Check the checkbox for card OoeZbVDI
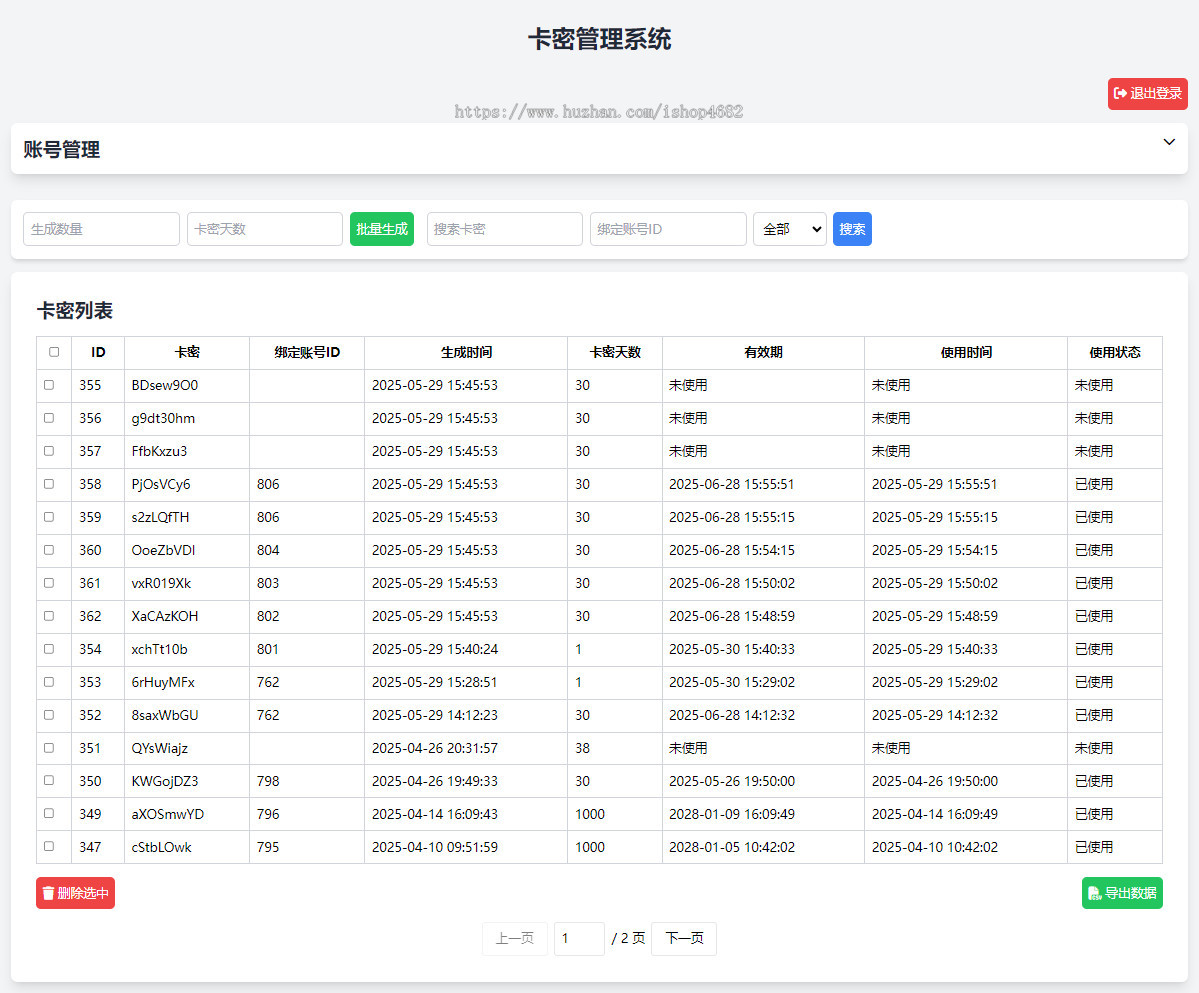The width and height of the screenshot is (1199, 993). click(x=49, y=550)
